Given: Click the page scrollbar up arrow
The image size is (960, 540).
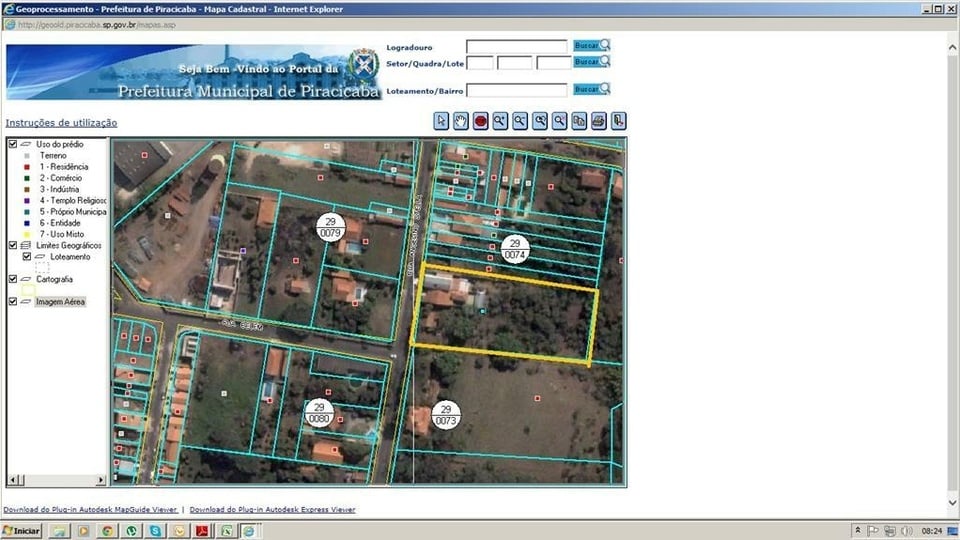Looking at the screenshot, I should (952, 47).
